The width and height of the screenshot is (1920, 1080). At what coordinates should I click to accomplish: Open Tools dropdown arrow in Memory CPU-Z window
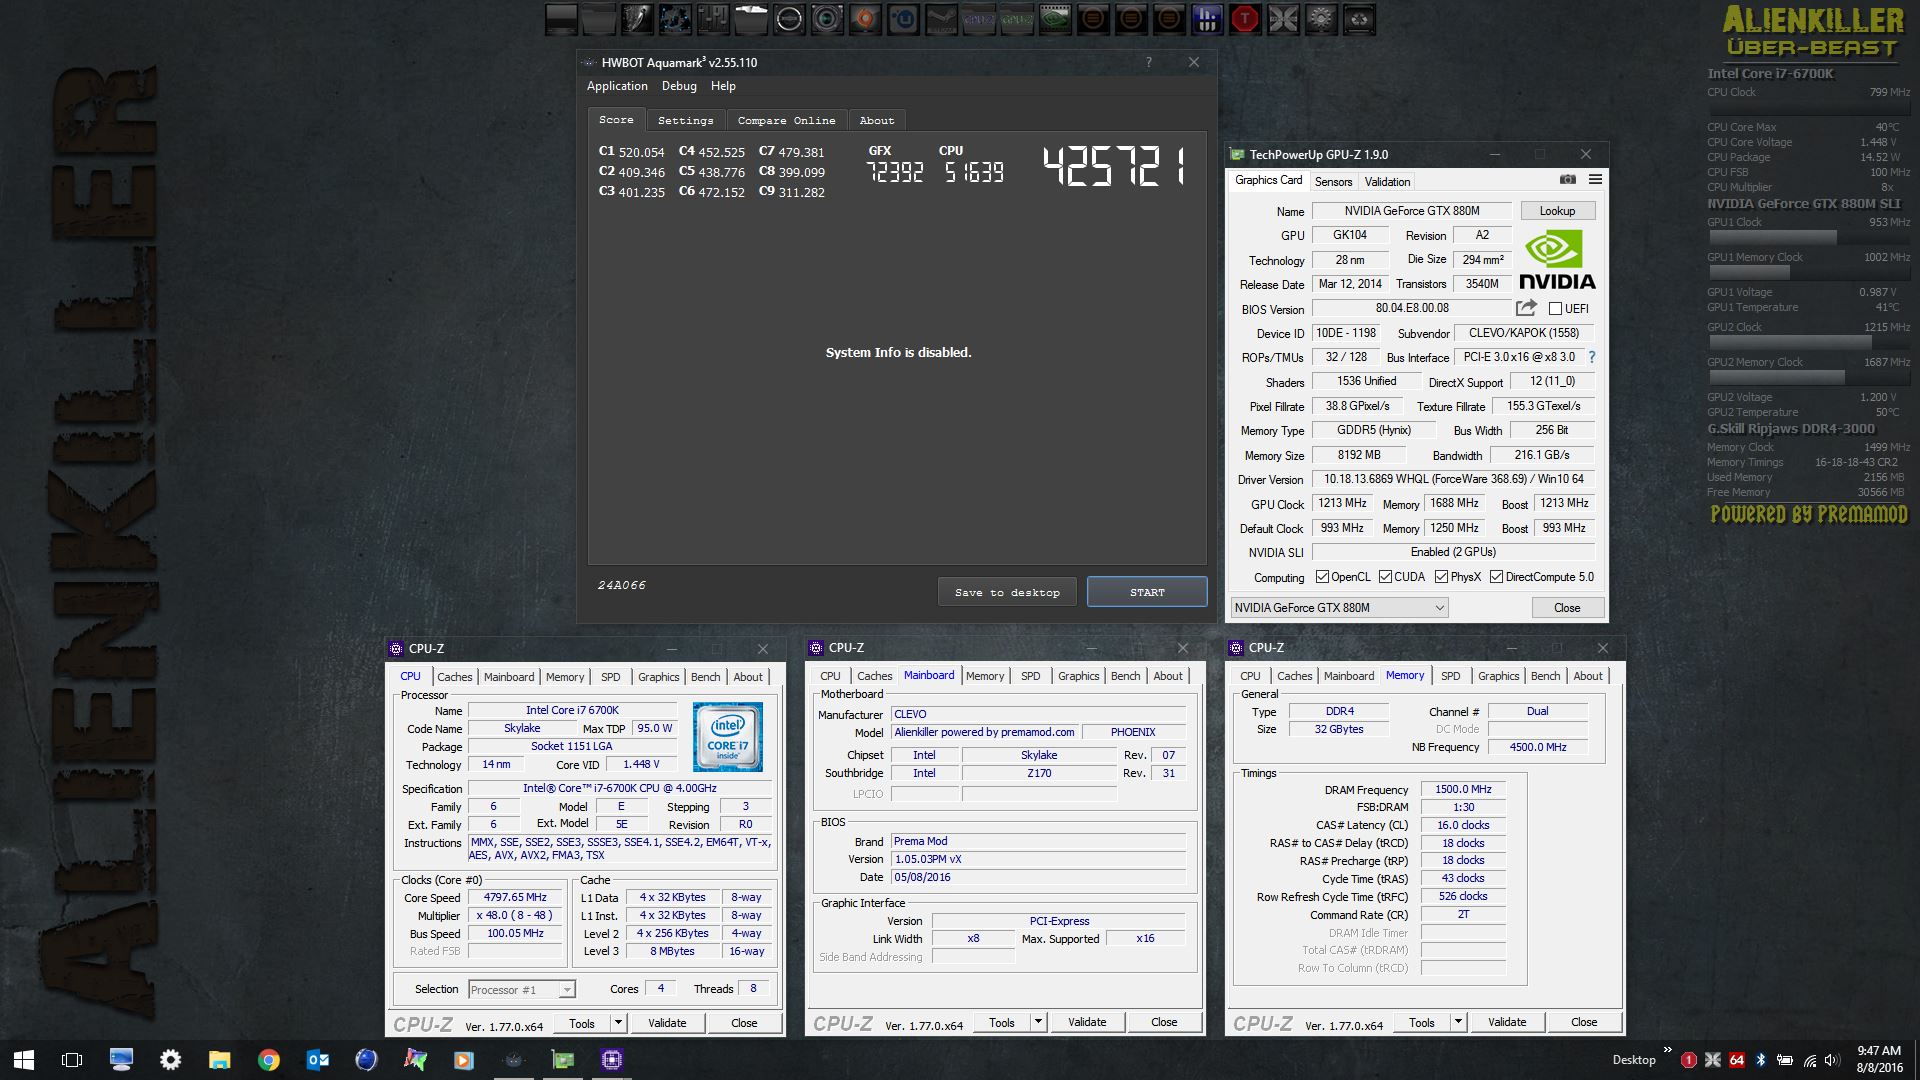pyautogui.click(x=1458, y=1022)
